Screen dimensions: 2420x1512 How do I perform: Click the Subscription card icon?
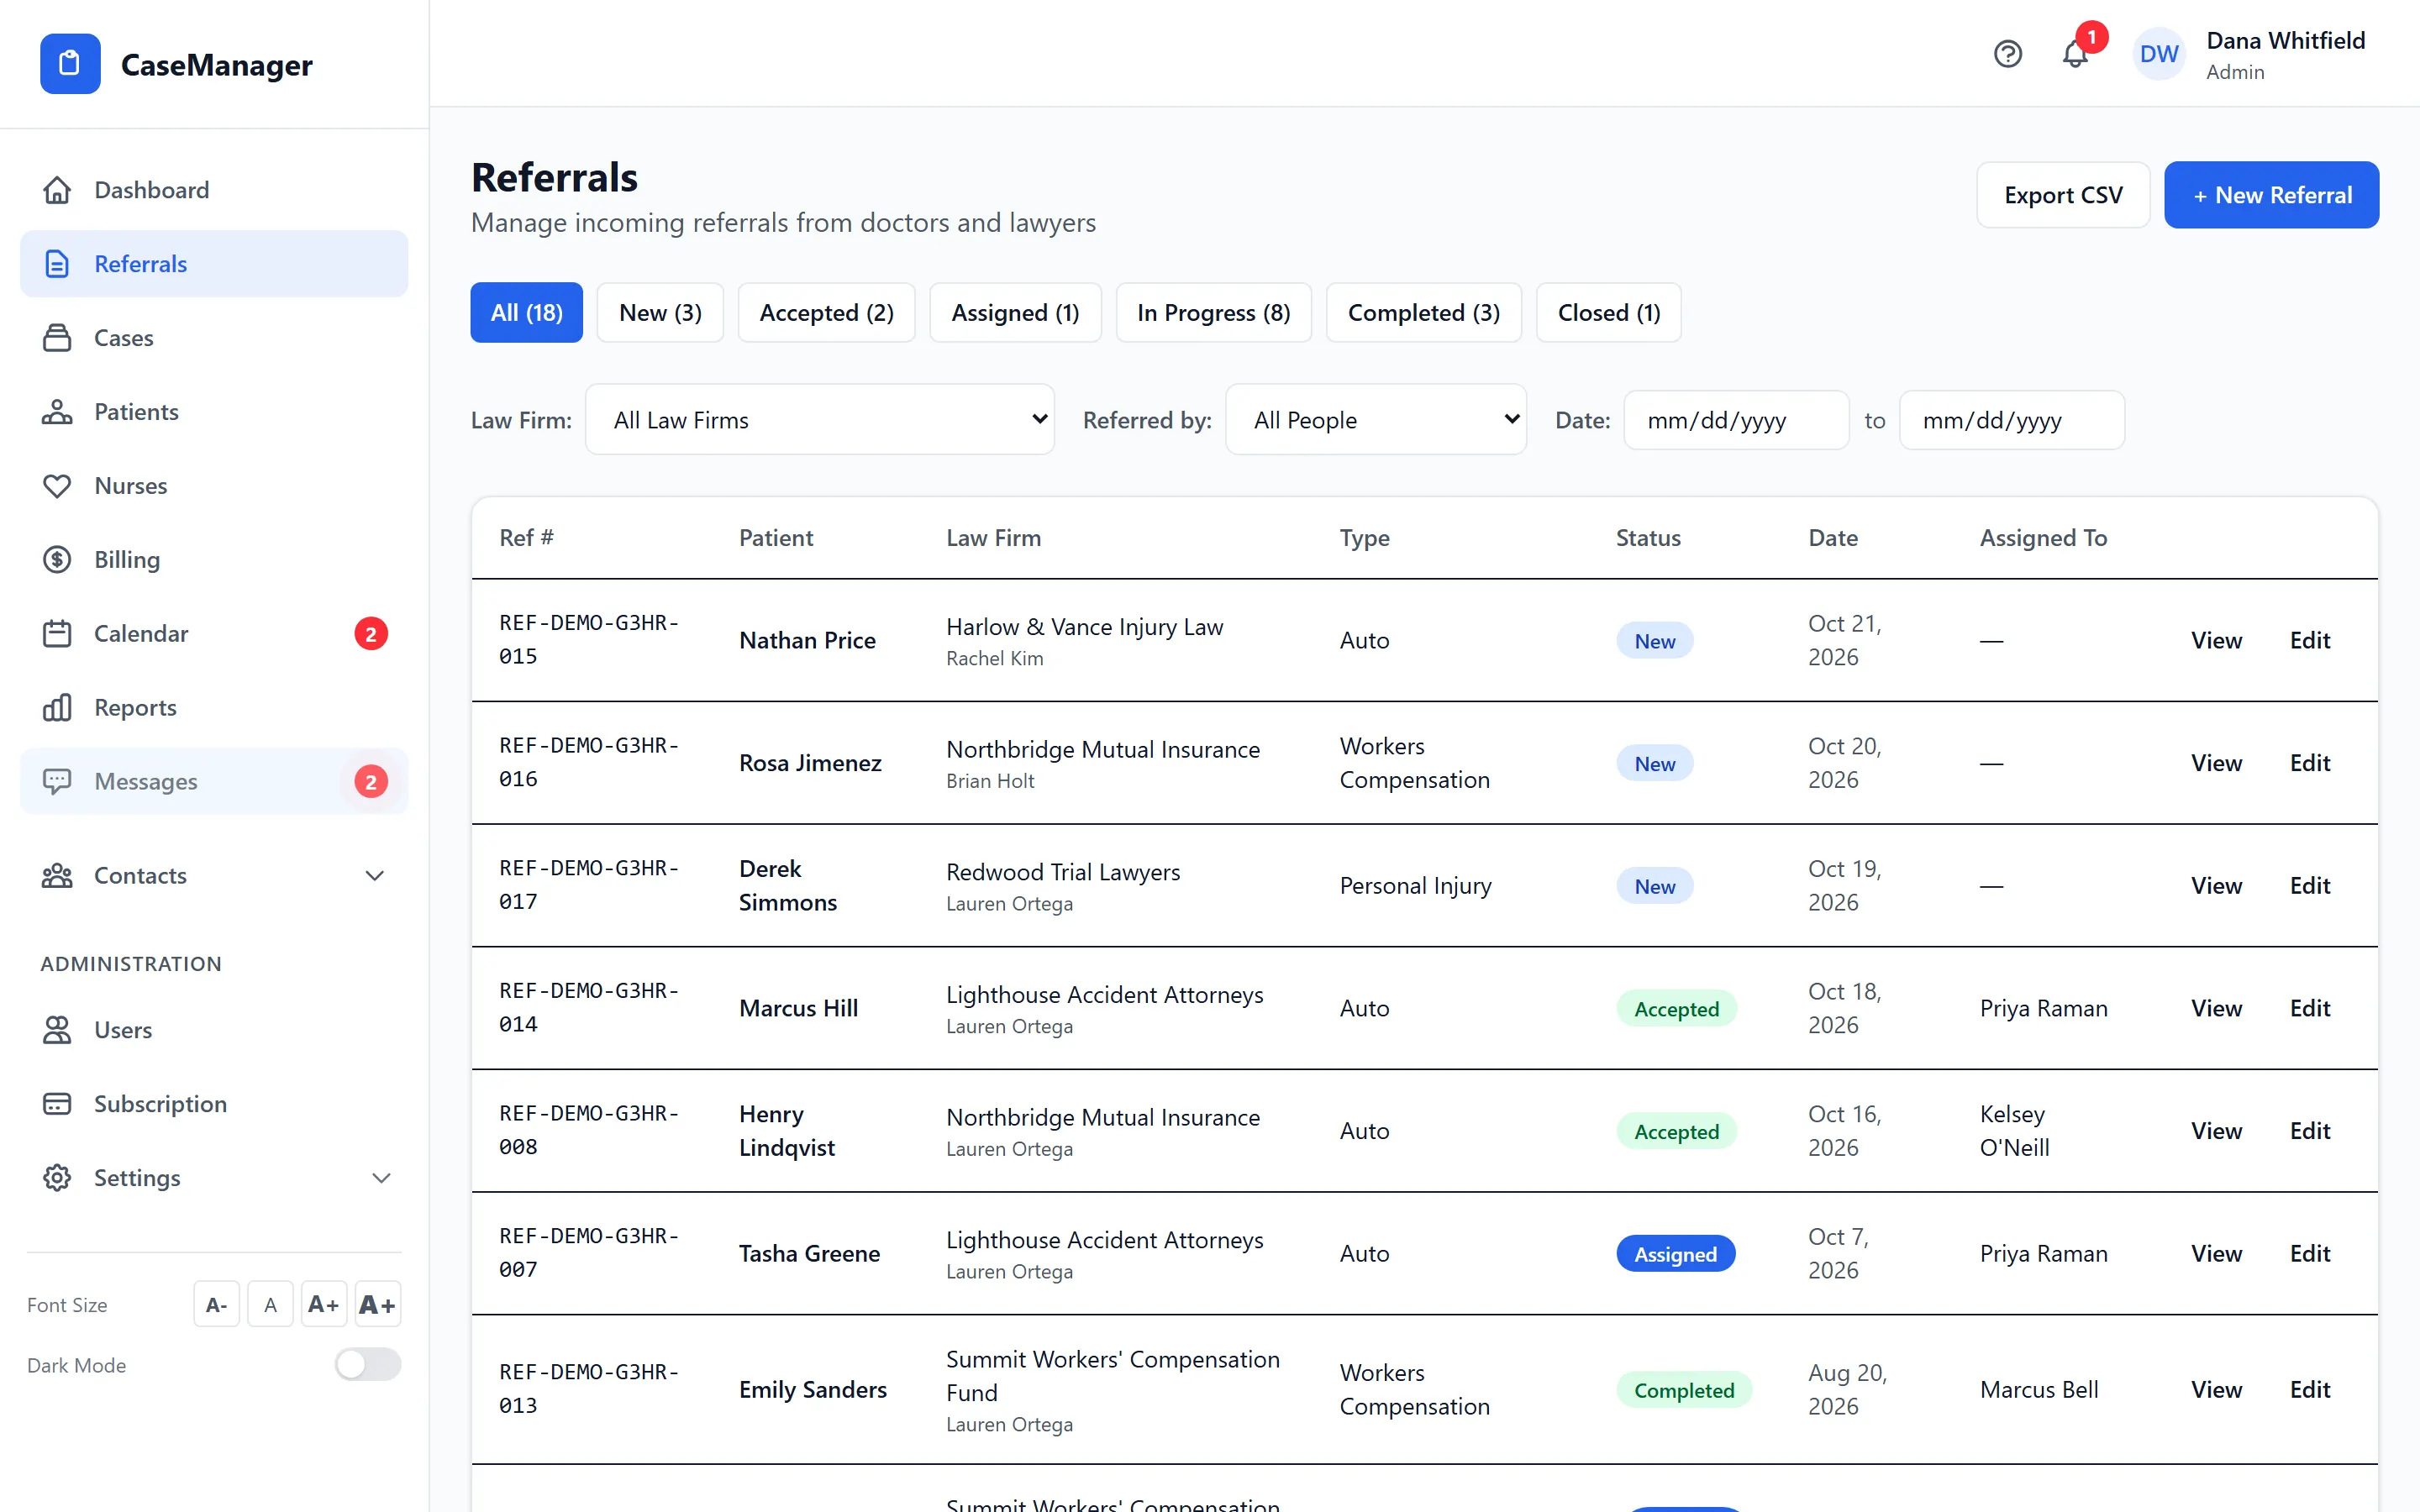tap(57, 1104)
